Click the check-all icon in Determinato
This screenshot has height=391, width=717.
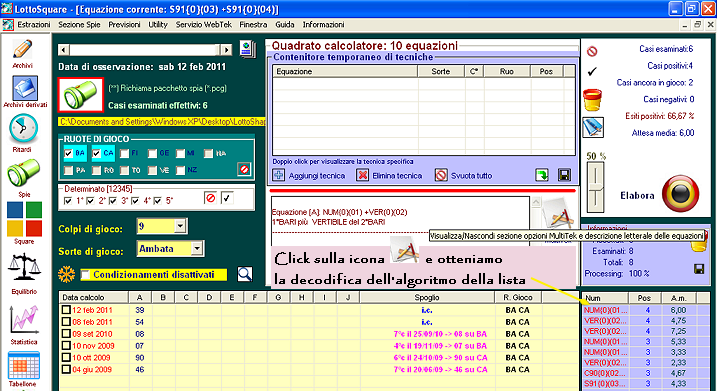[227, 198]
